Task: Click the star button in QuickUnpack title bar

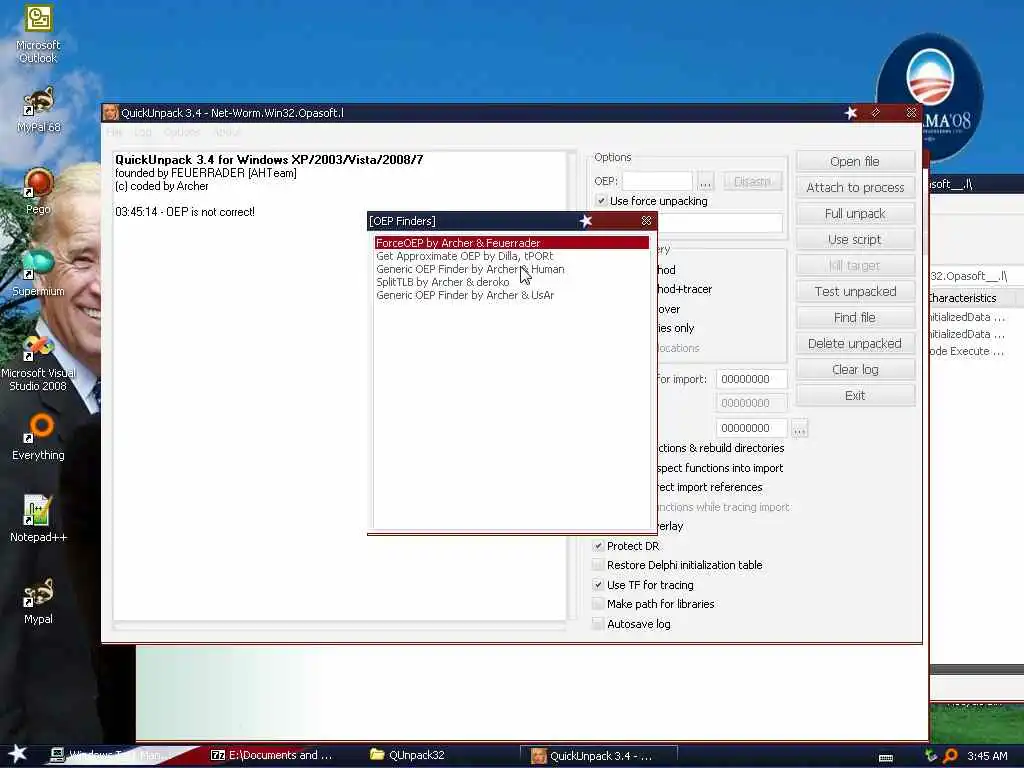Action: 850,113
